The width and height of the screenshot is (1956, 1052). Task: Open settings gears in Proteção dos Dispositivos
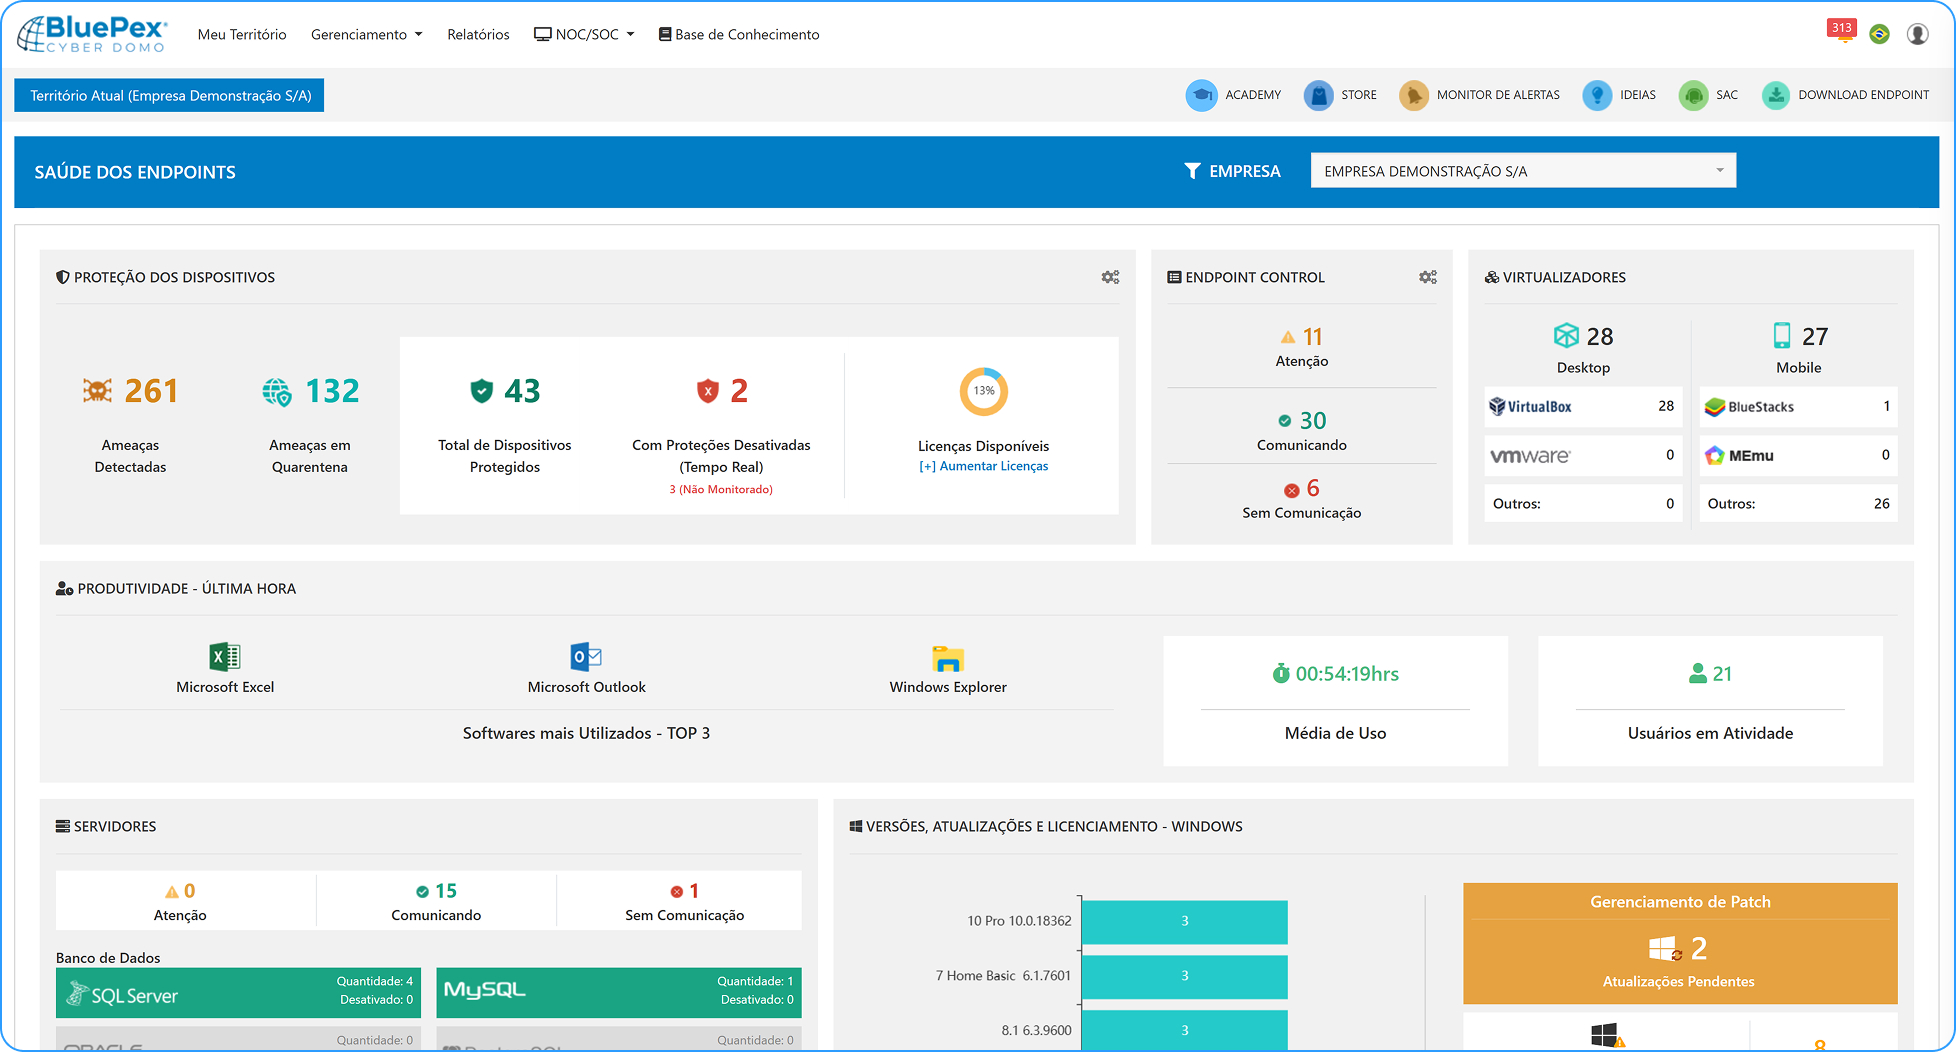click(1110, 277)
